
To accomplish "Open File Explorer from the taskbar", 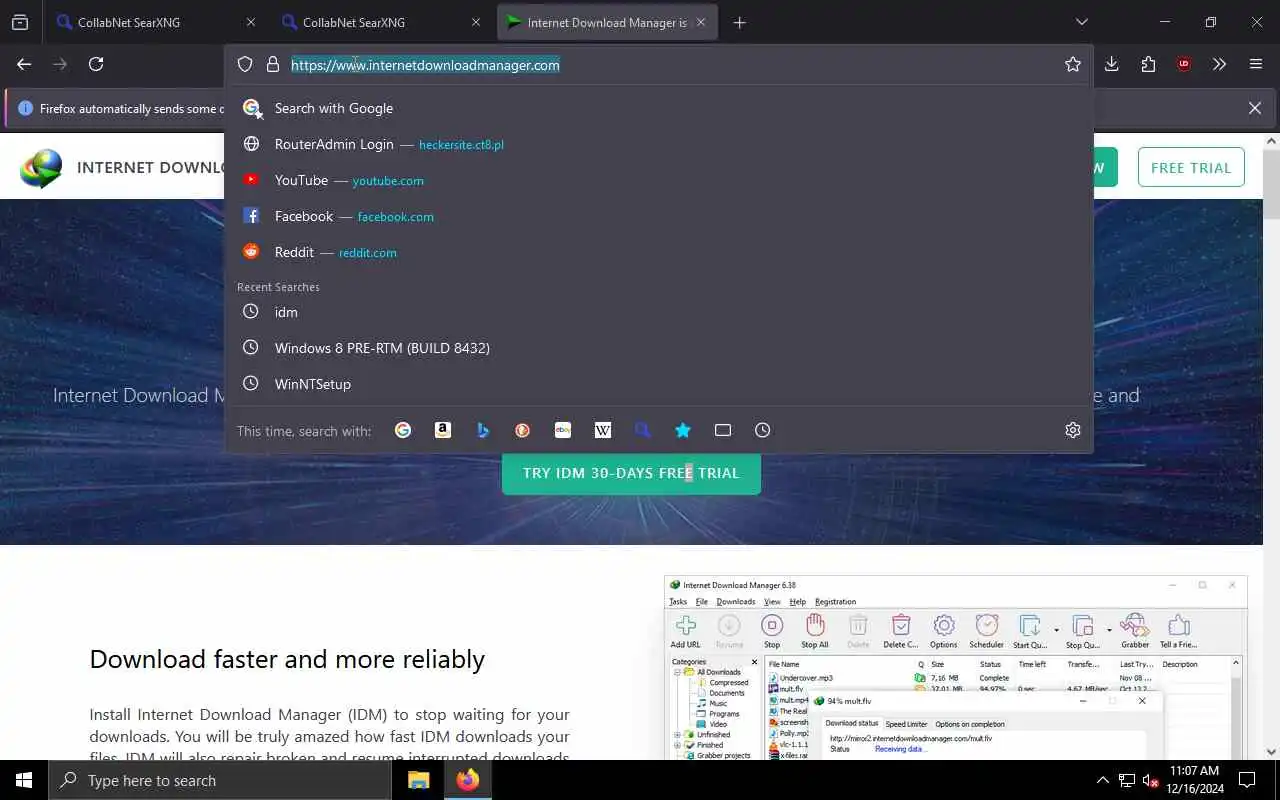I will click(418, 780).
